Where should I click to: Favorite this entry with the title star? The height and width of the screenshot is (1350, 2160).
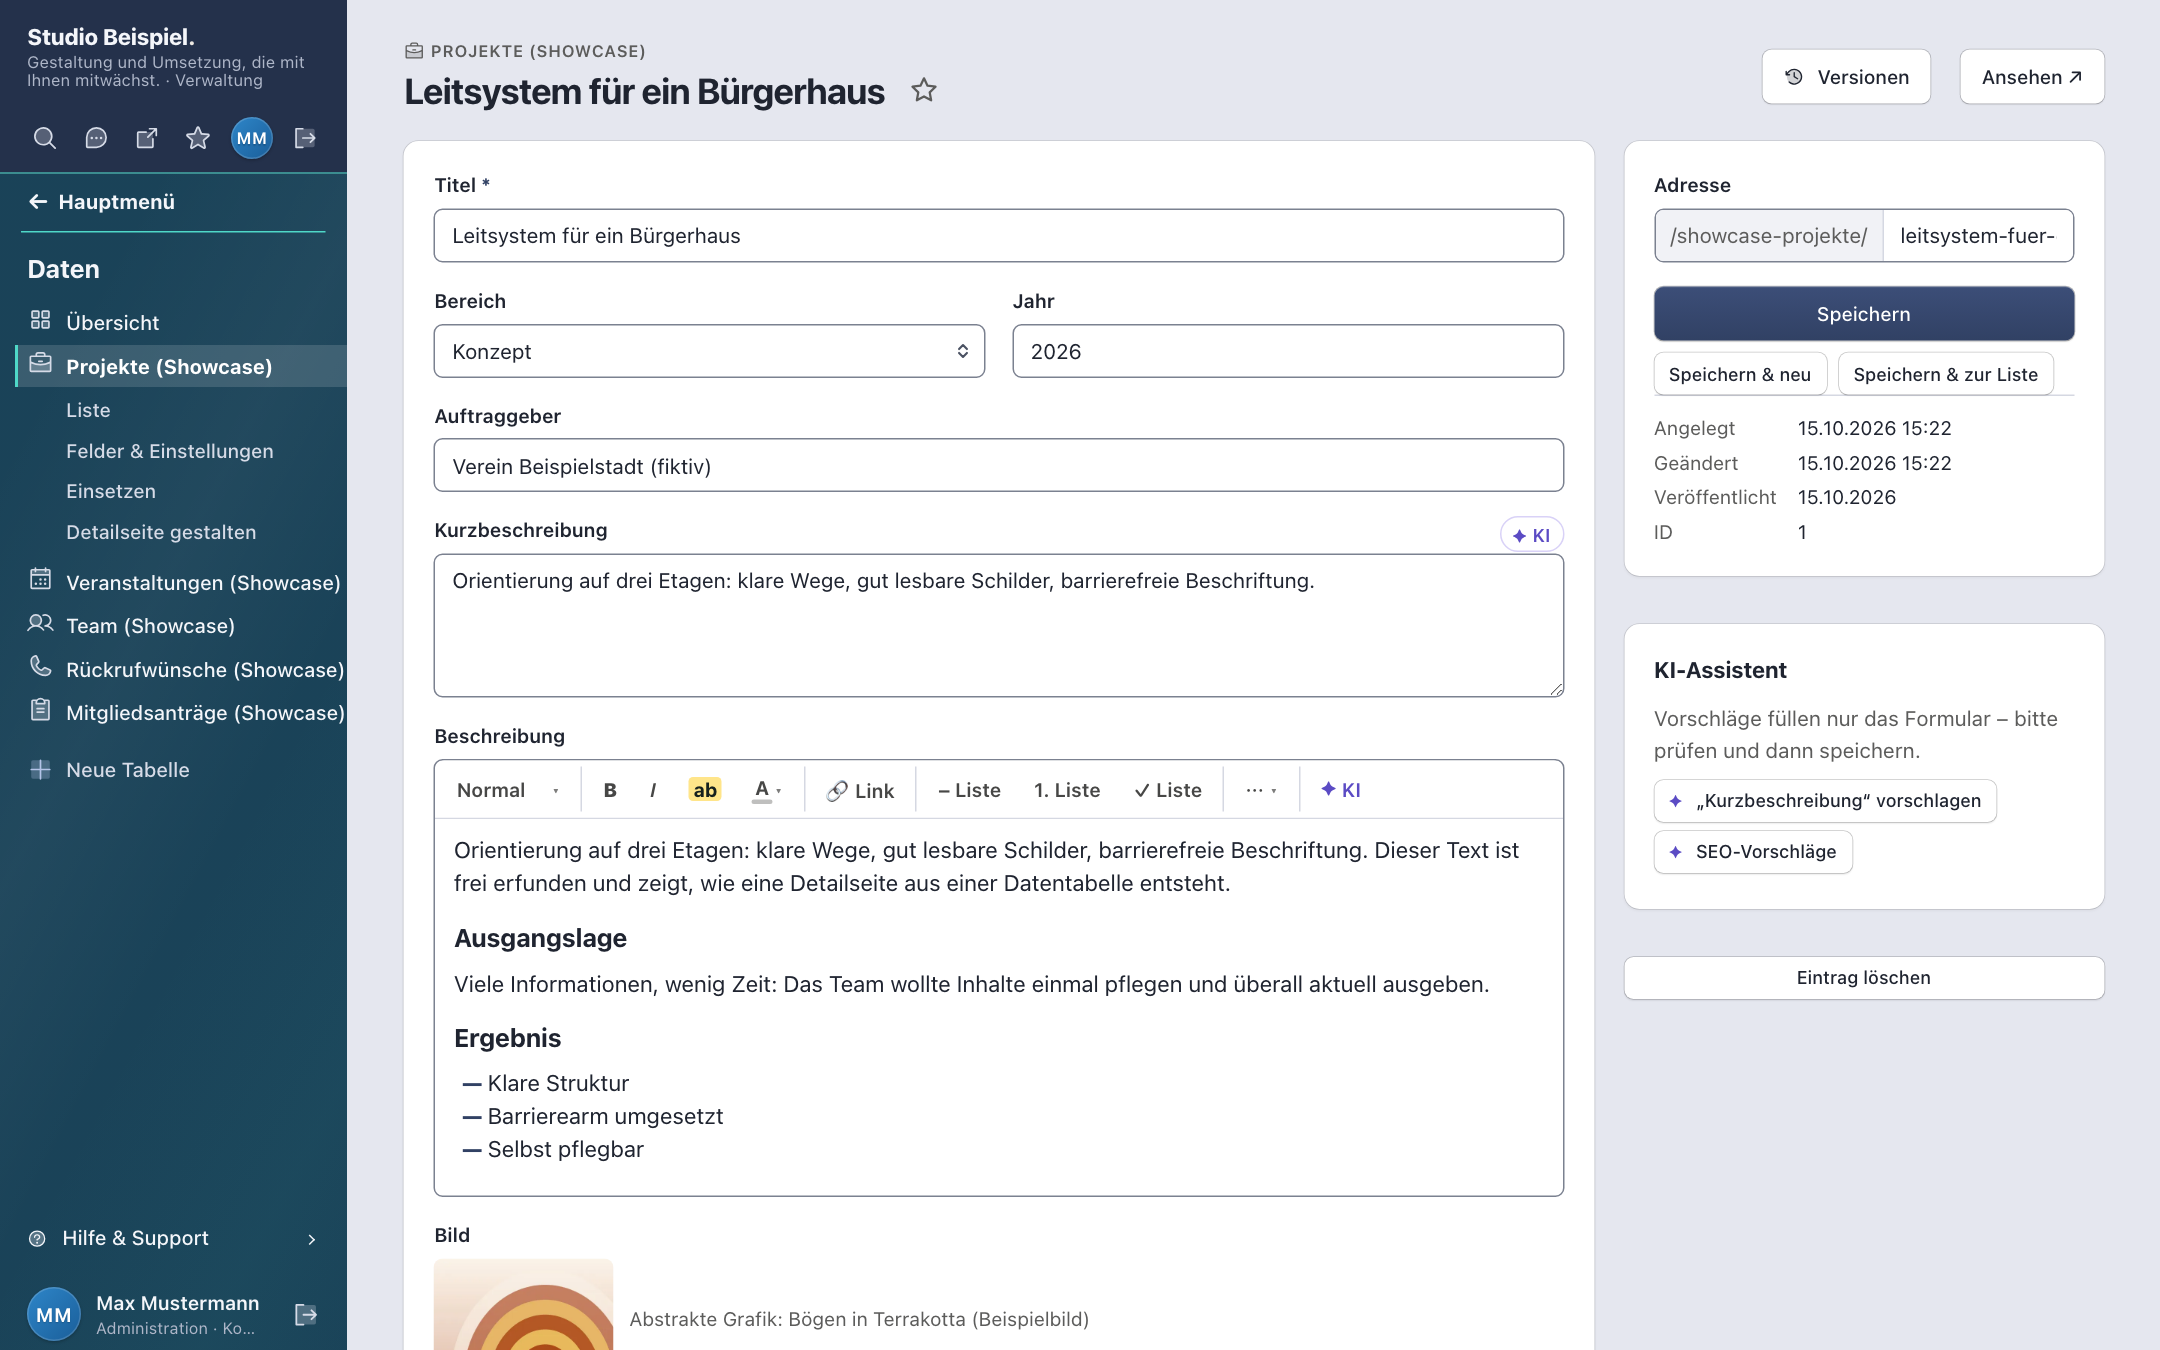pyautogui.click(x=924, y=91)
